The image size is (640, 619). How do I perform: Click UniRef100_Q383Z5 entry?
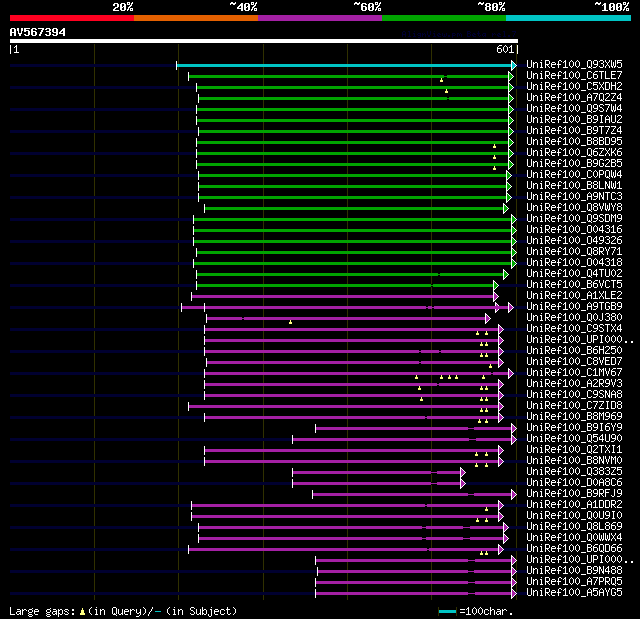coord(574,472)
